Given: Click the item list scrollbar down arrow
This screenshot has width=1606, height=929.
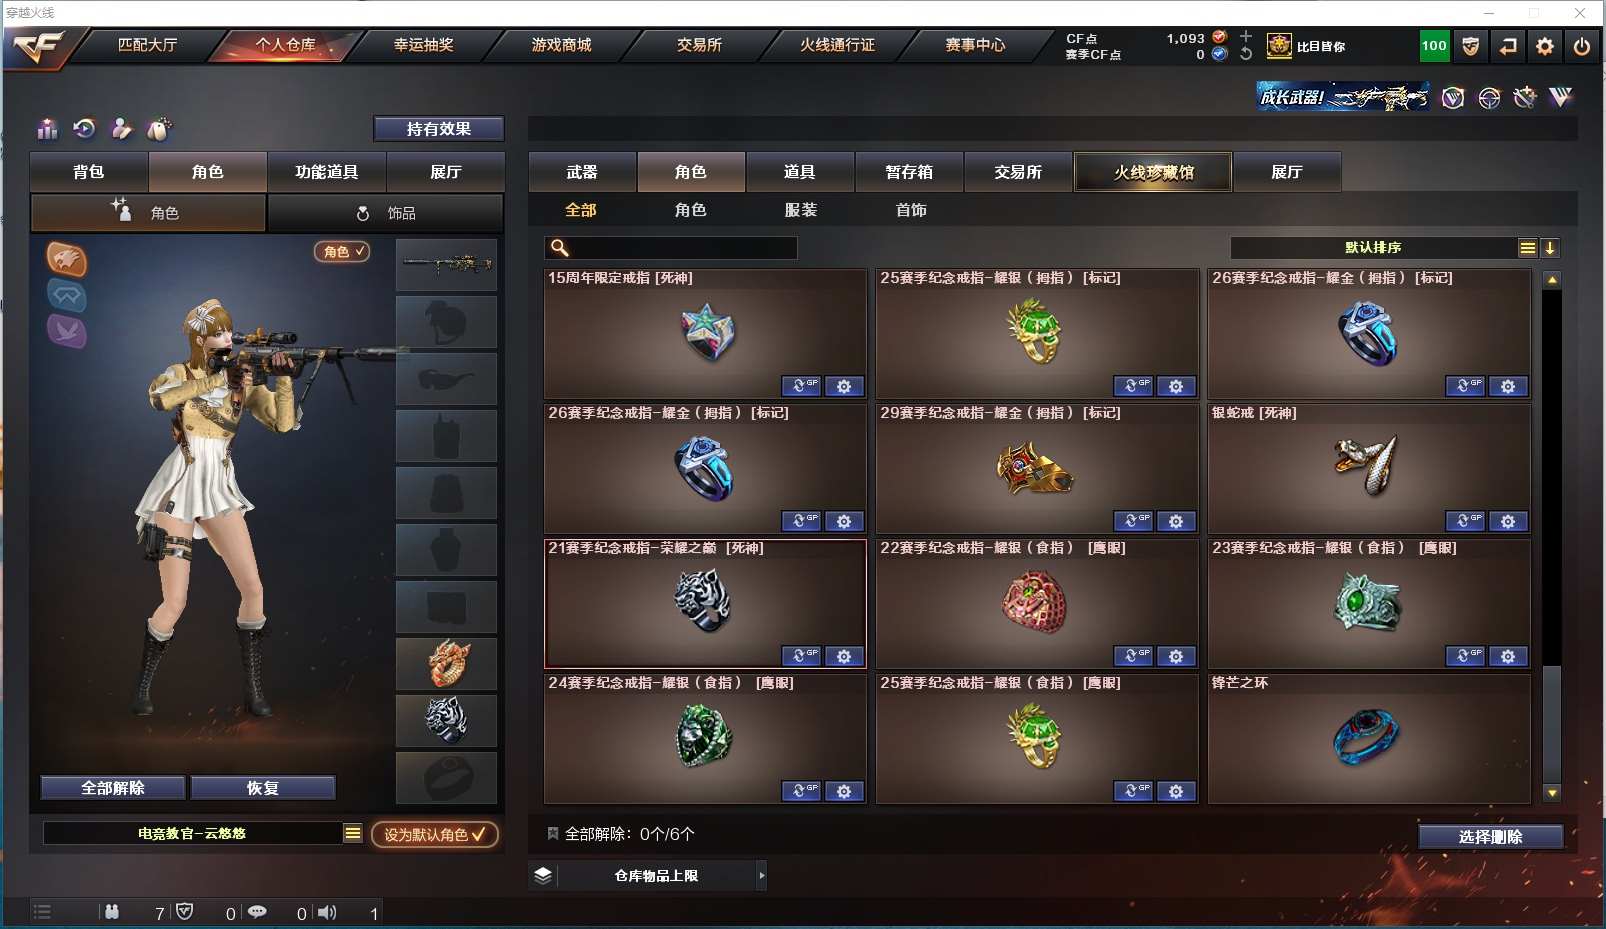Looking at the screenshot, I should click(1552, 793).
